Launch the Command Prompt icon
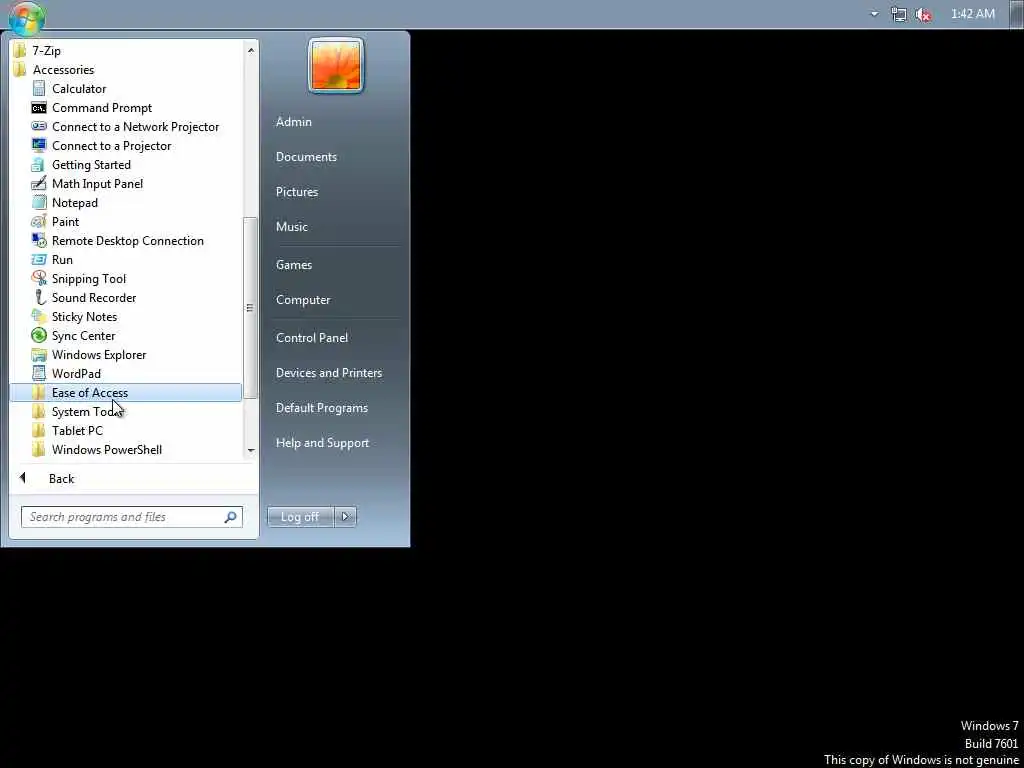The width and height of the screenshot is (1024, 768). [39, 108]
